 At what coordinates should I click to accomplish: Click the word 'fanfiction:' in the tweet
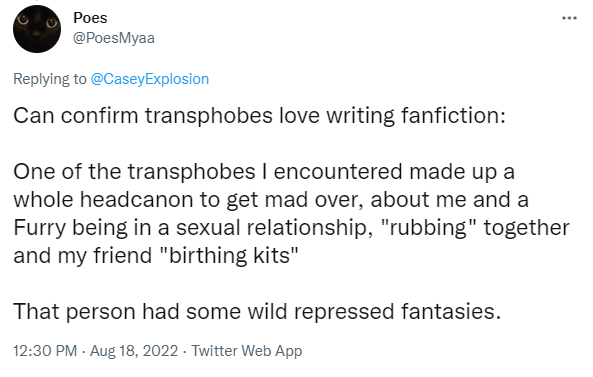tap(453, 115)
